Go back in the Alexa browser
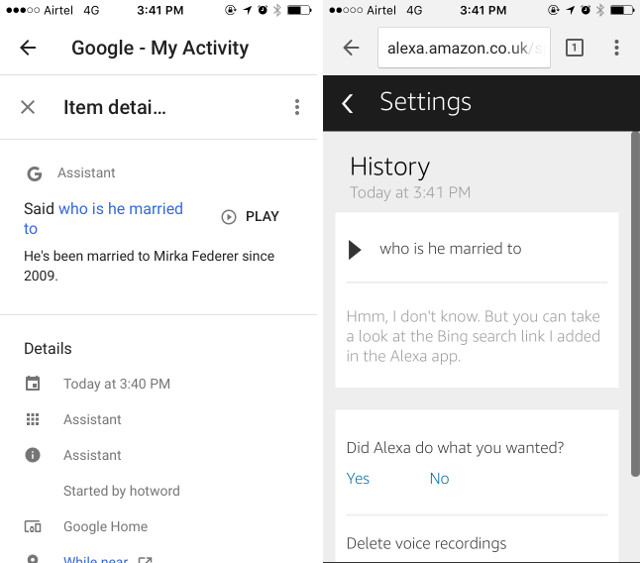This screenshot has width=640, height=563. click(x=351, y=48)
